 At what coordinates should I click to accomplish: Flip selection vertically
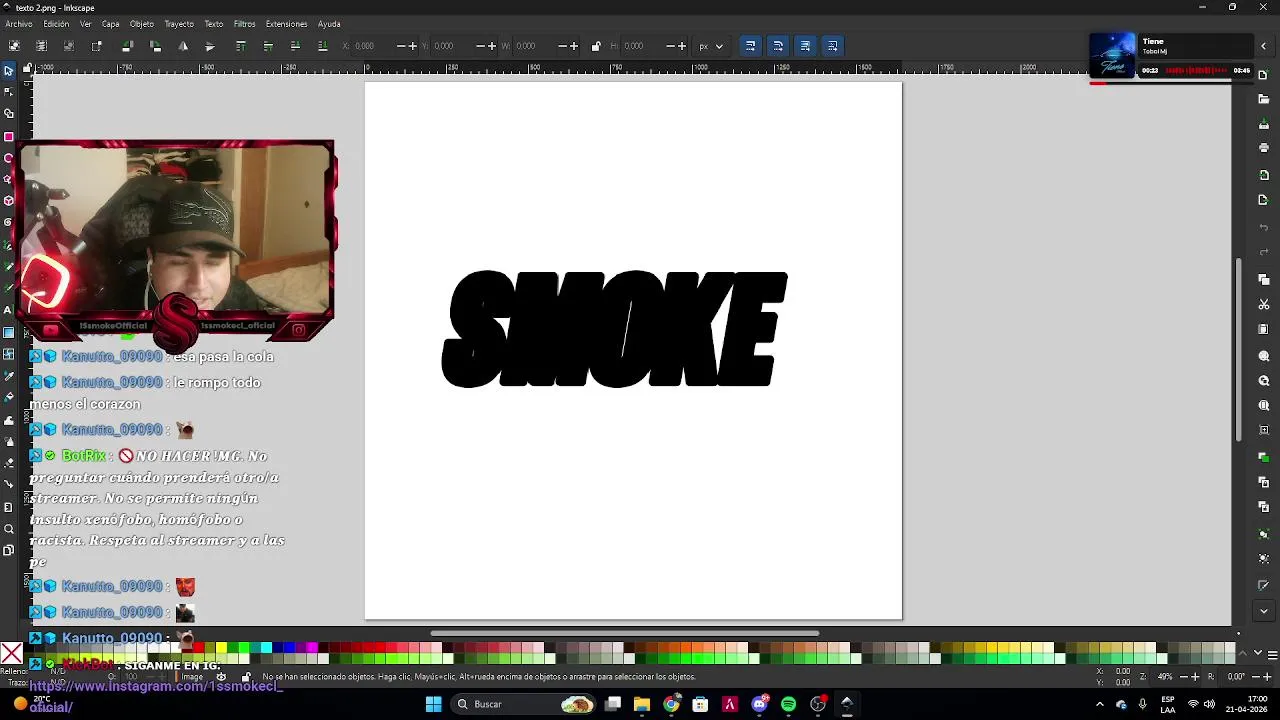pyautogui.click(x=210, y=46)
